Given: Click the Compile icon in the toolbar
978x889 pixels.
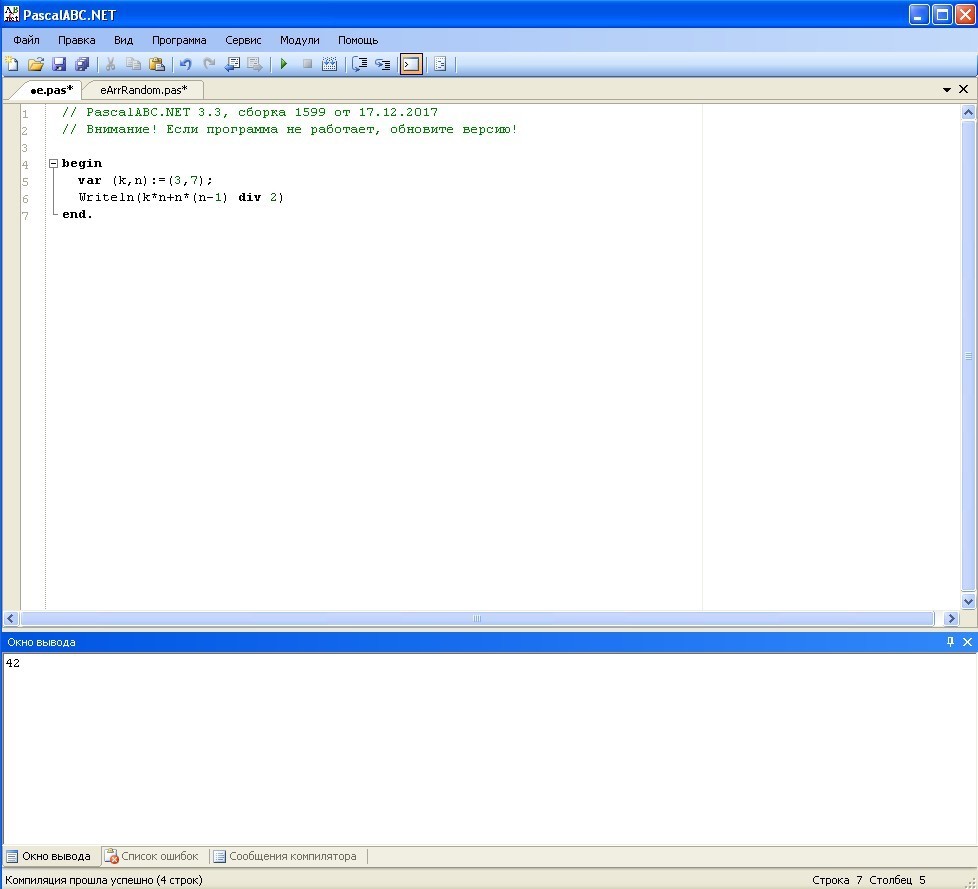Looking at the screenshot, I should (329, 64).
